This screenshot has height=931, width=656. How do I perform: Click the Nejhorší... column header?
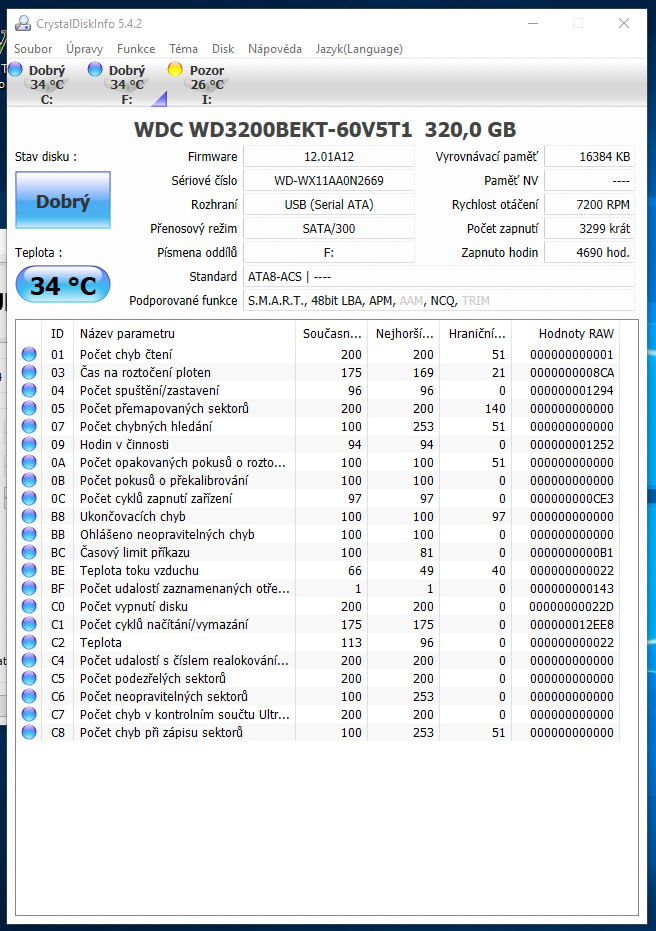tap(404, 334)
